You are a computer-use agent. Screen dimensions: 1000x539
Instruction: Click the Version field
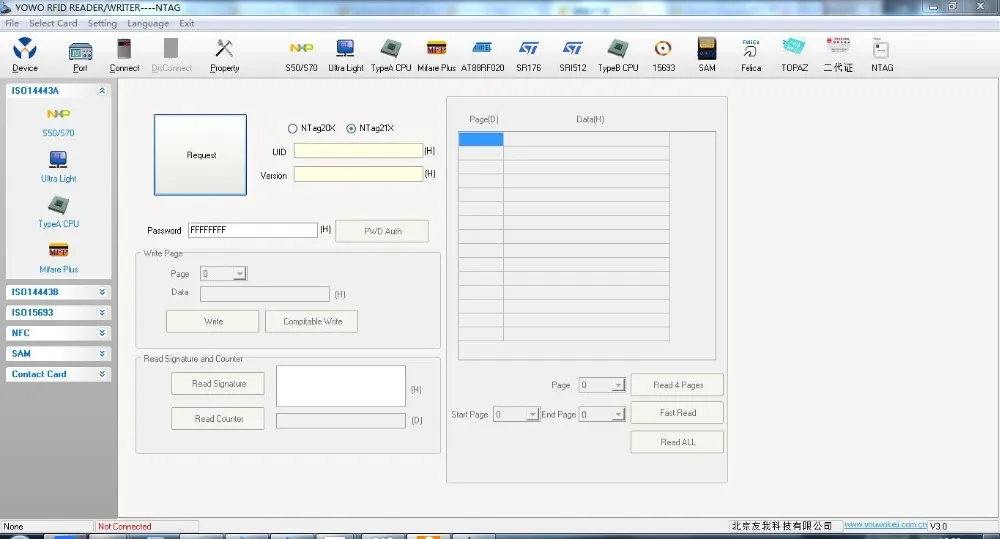[x=358, y=174]
